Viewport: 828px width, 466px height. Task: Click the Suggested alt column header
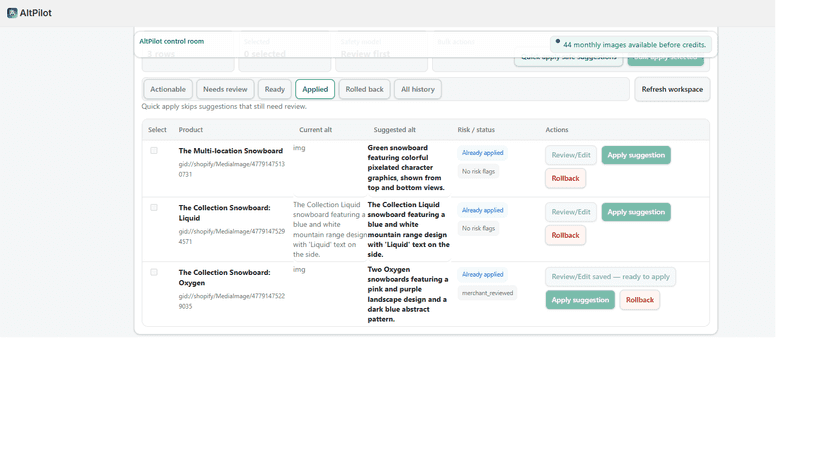tap(394, 130)
